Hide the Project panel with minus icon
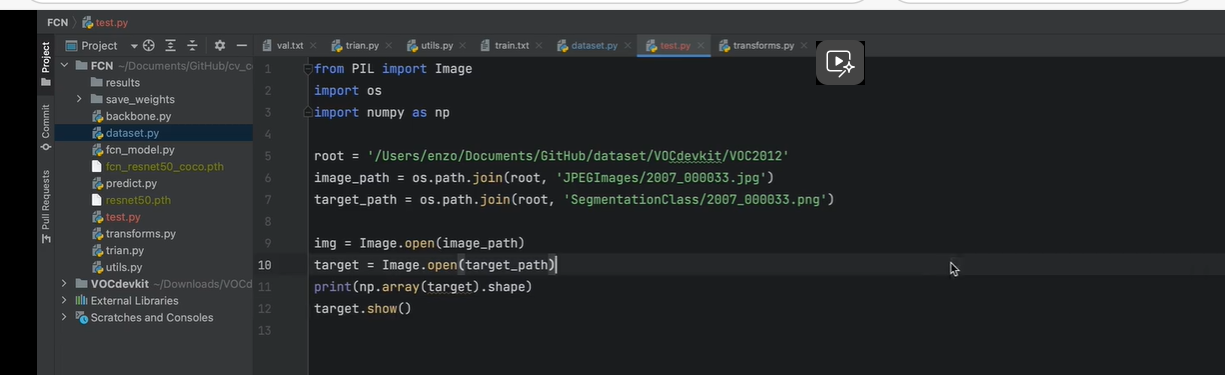This screenshot has width=1225, height=375. pos(241,46)
